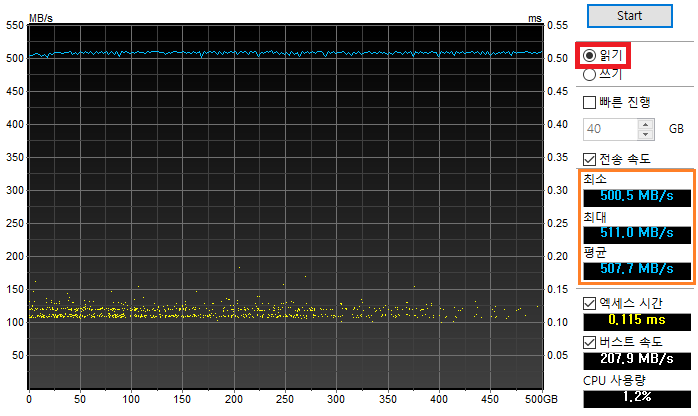Click the CPU 사용량 label
The height and width of the screenshot is (416, 698).
[614, 381]
